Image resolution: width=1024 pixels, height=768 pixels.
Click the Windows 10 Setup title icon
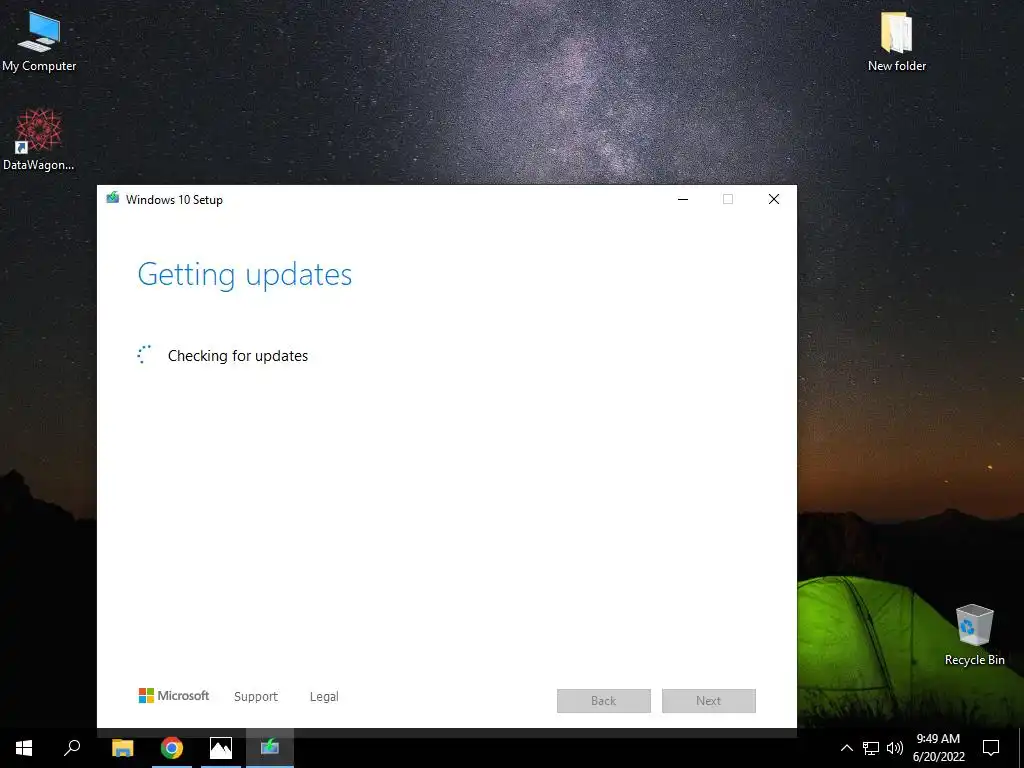tap(113, 198)
